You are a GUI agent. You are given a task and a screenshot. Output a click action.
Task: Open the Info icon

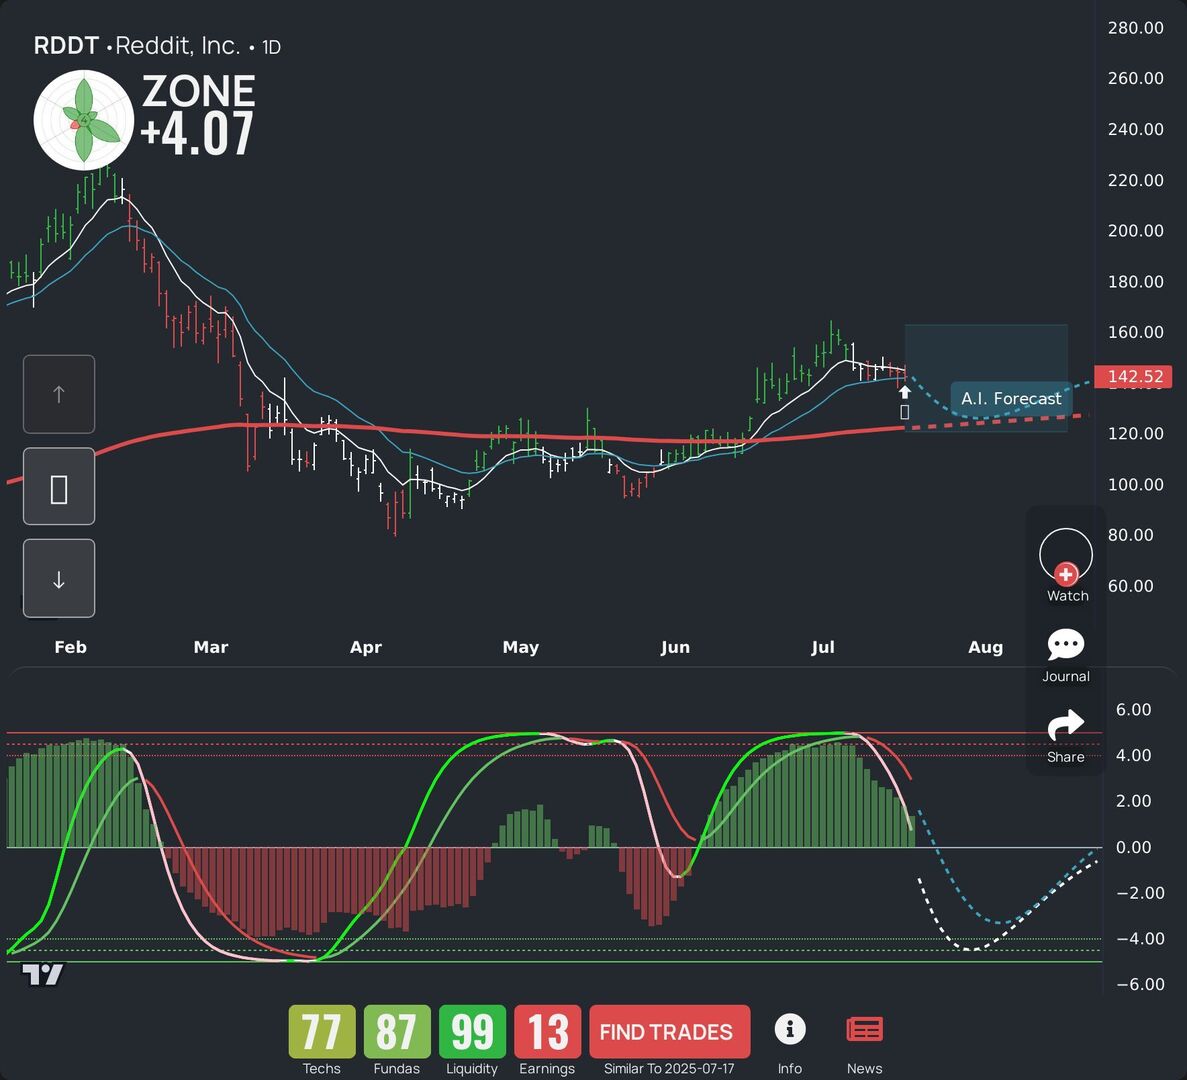coord(790,1030)
